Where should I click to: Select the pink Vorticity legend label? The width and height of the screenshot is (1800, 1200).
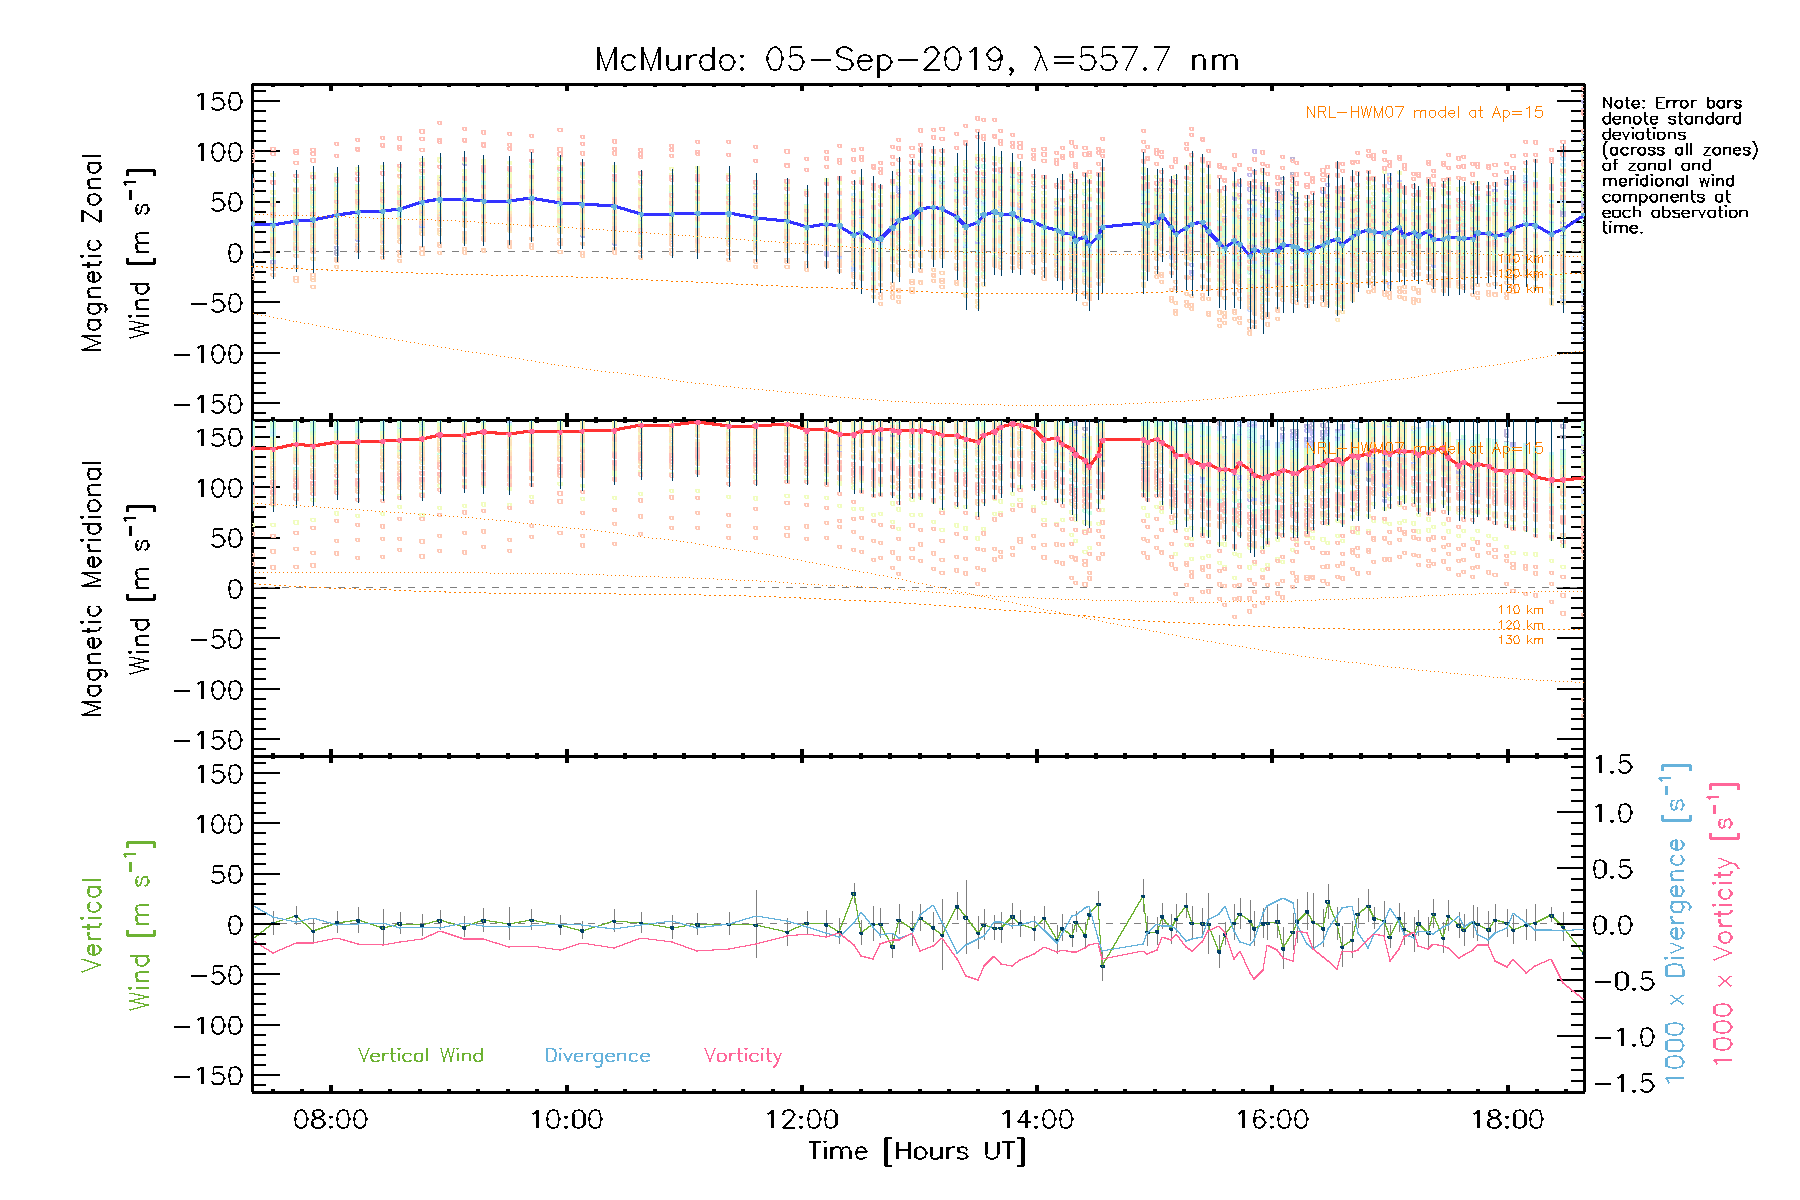(x=742, y=1056)
